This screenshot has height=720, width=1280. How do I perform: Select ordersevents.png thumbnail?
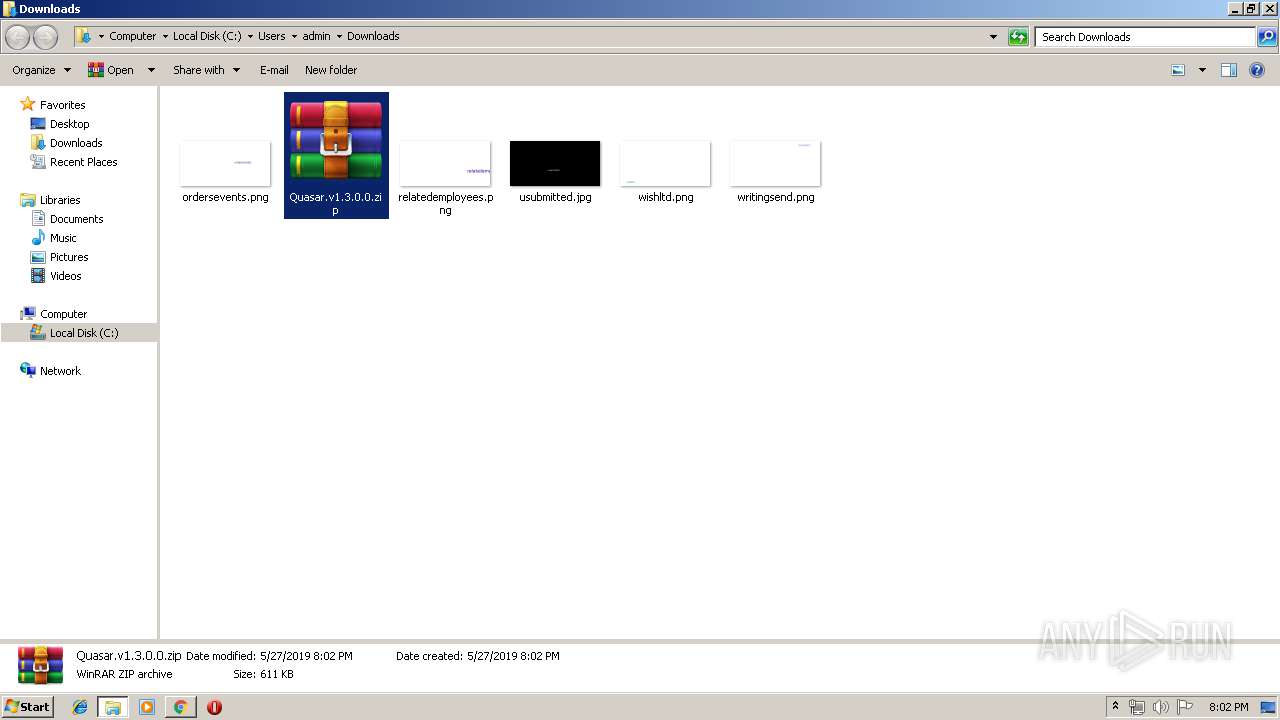tap(225, 163)
